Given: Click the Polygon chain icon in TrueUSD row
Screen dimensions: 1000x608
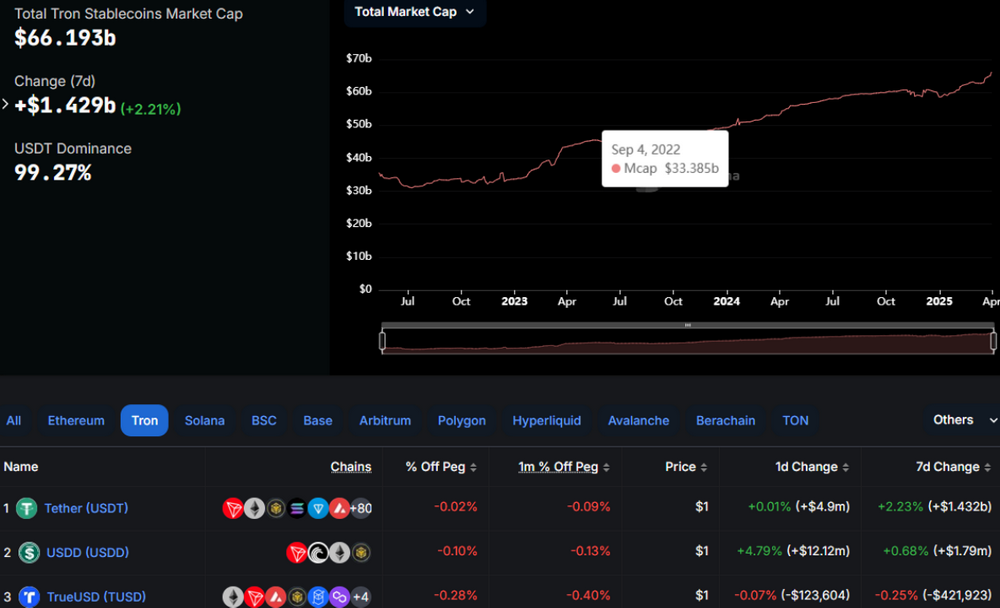Looking at the screenshot, I should (x=339, y=597).
